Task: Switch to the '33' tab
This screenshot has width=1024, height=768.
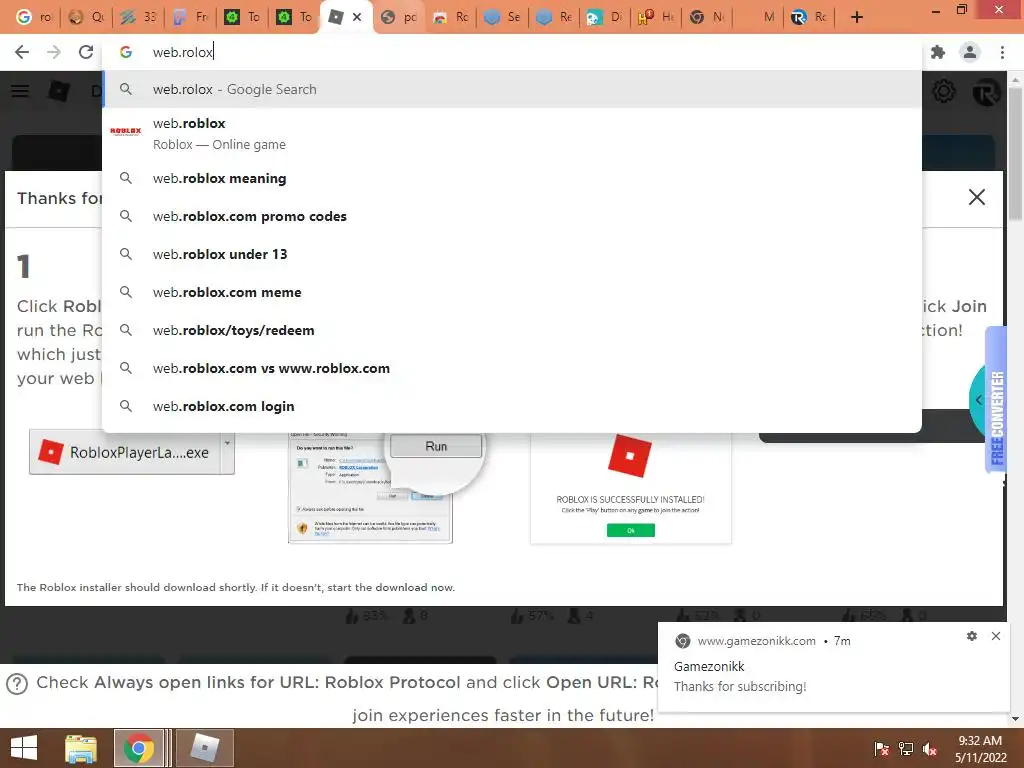Action: click(138, 17)
